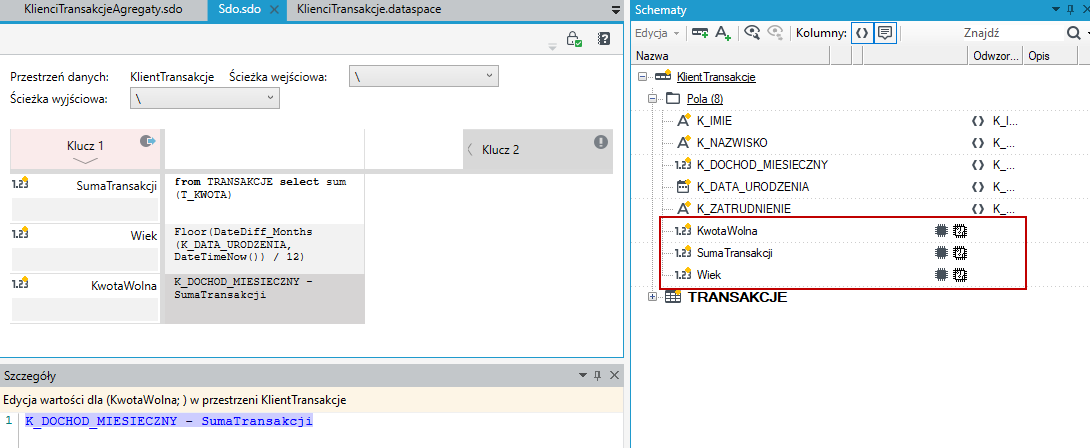Switch to KlienciTransakcje.dataspace tab
Viewport: 1090px width, 448px height.
368,10
